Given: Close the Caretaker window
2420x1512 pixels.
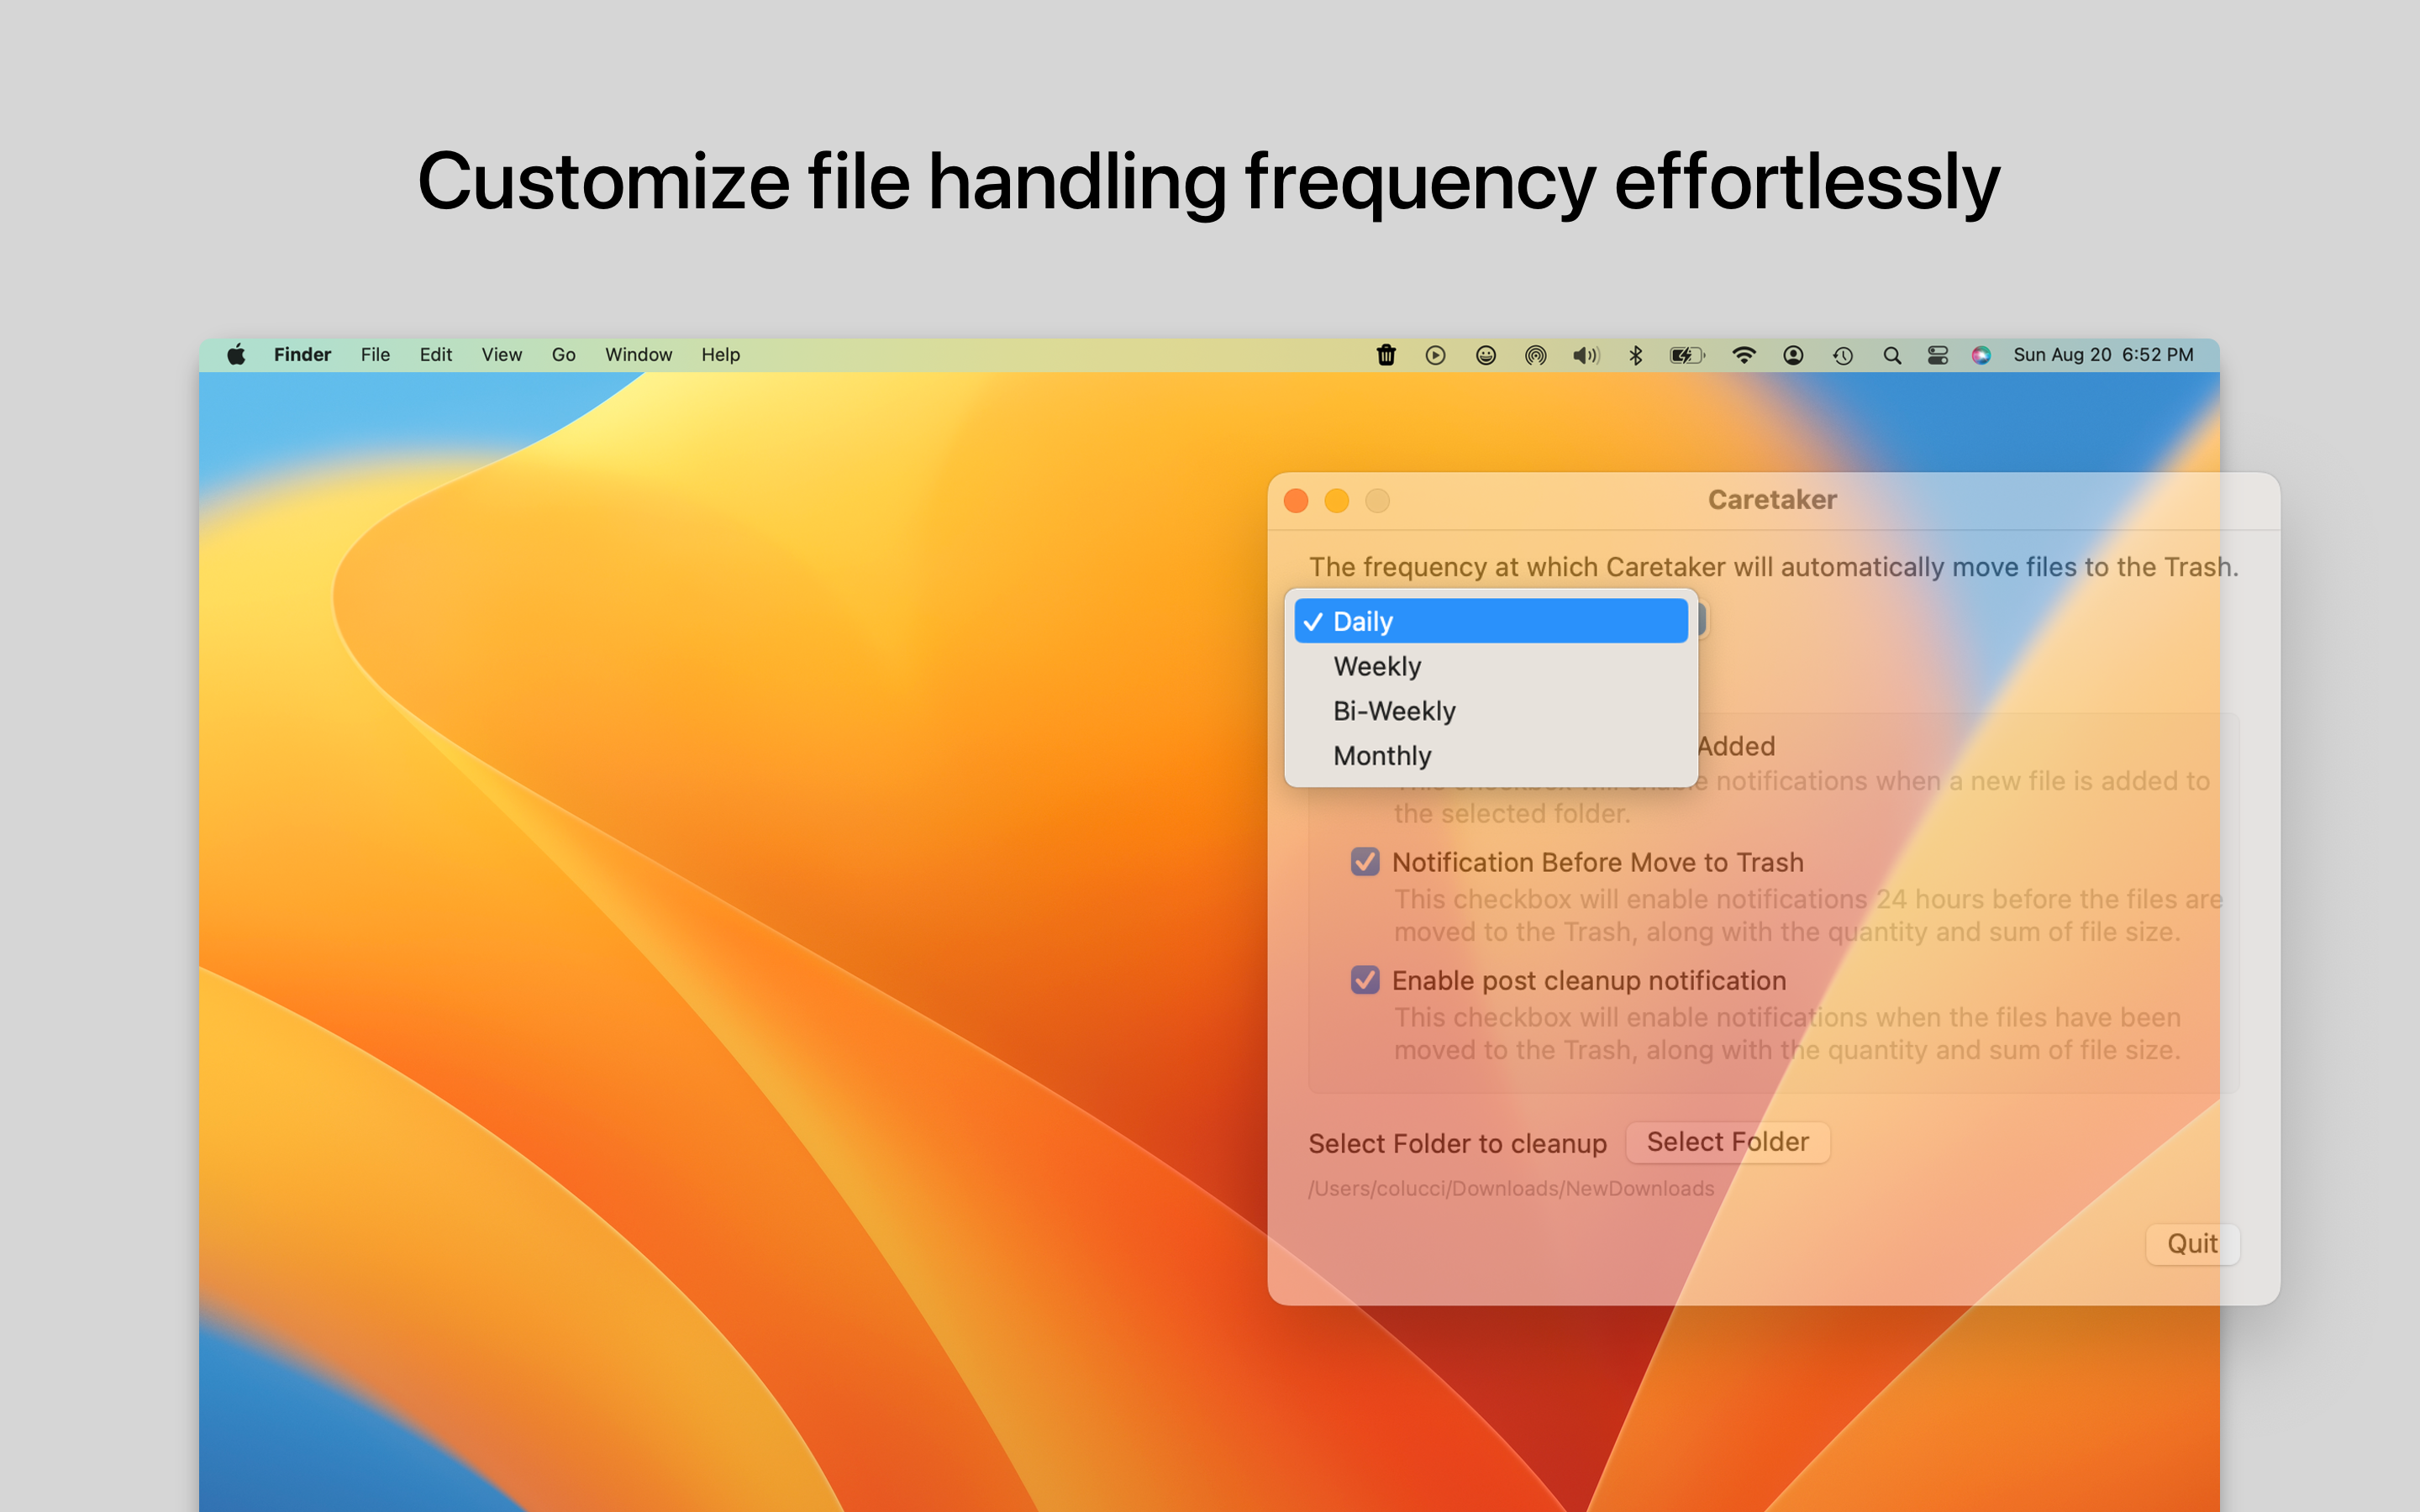Looking at the screenshot, I should [1296, 501].
